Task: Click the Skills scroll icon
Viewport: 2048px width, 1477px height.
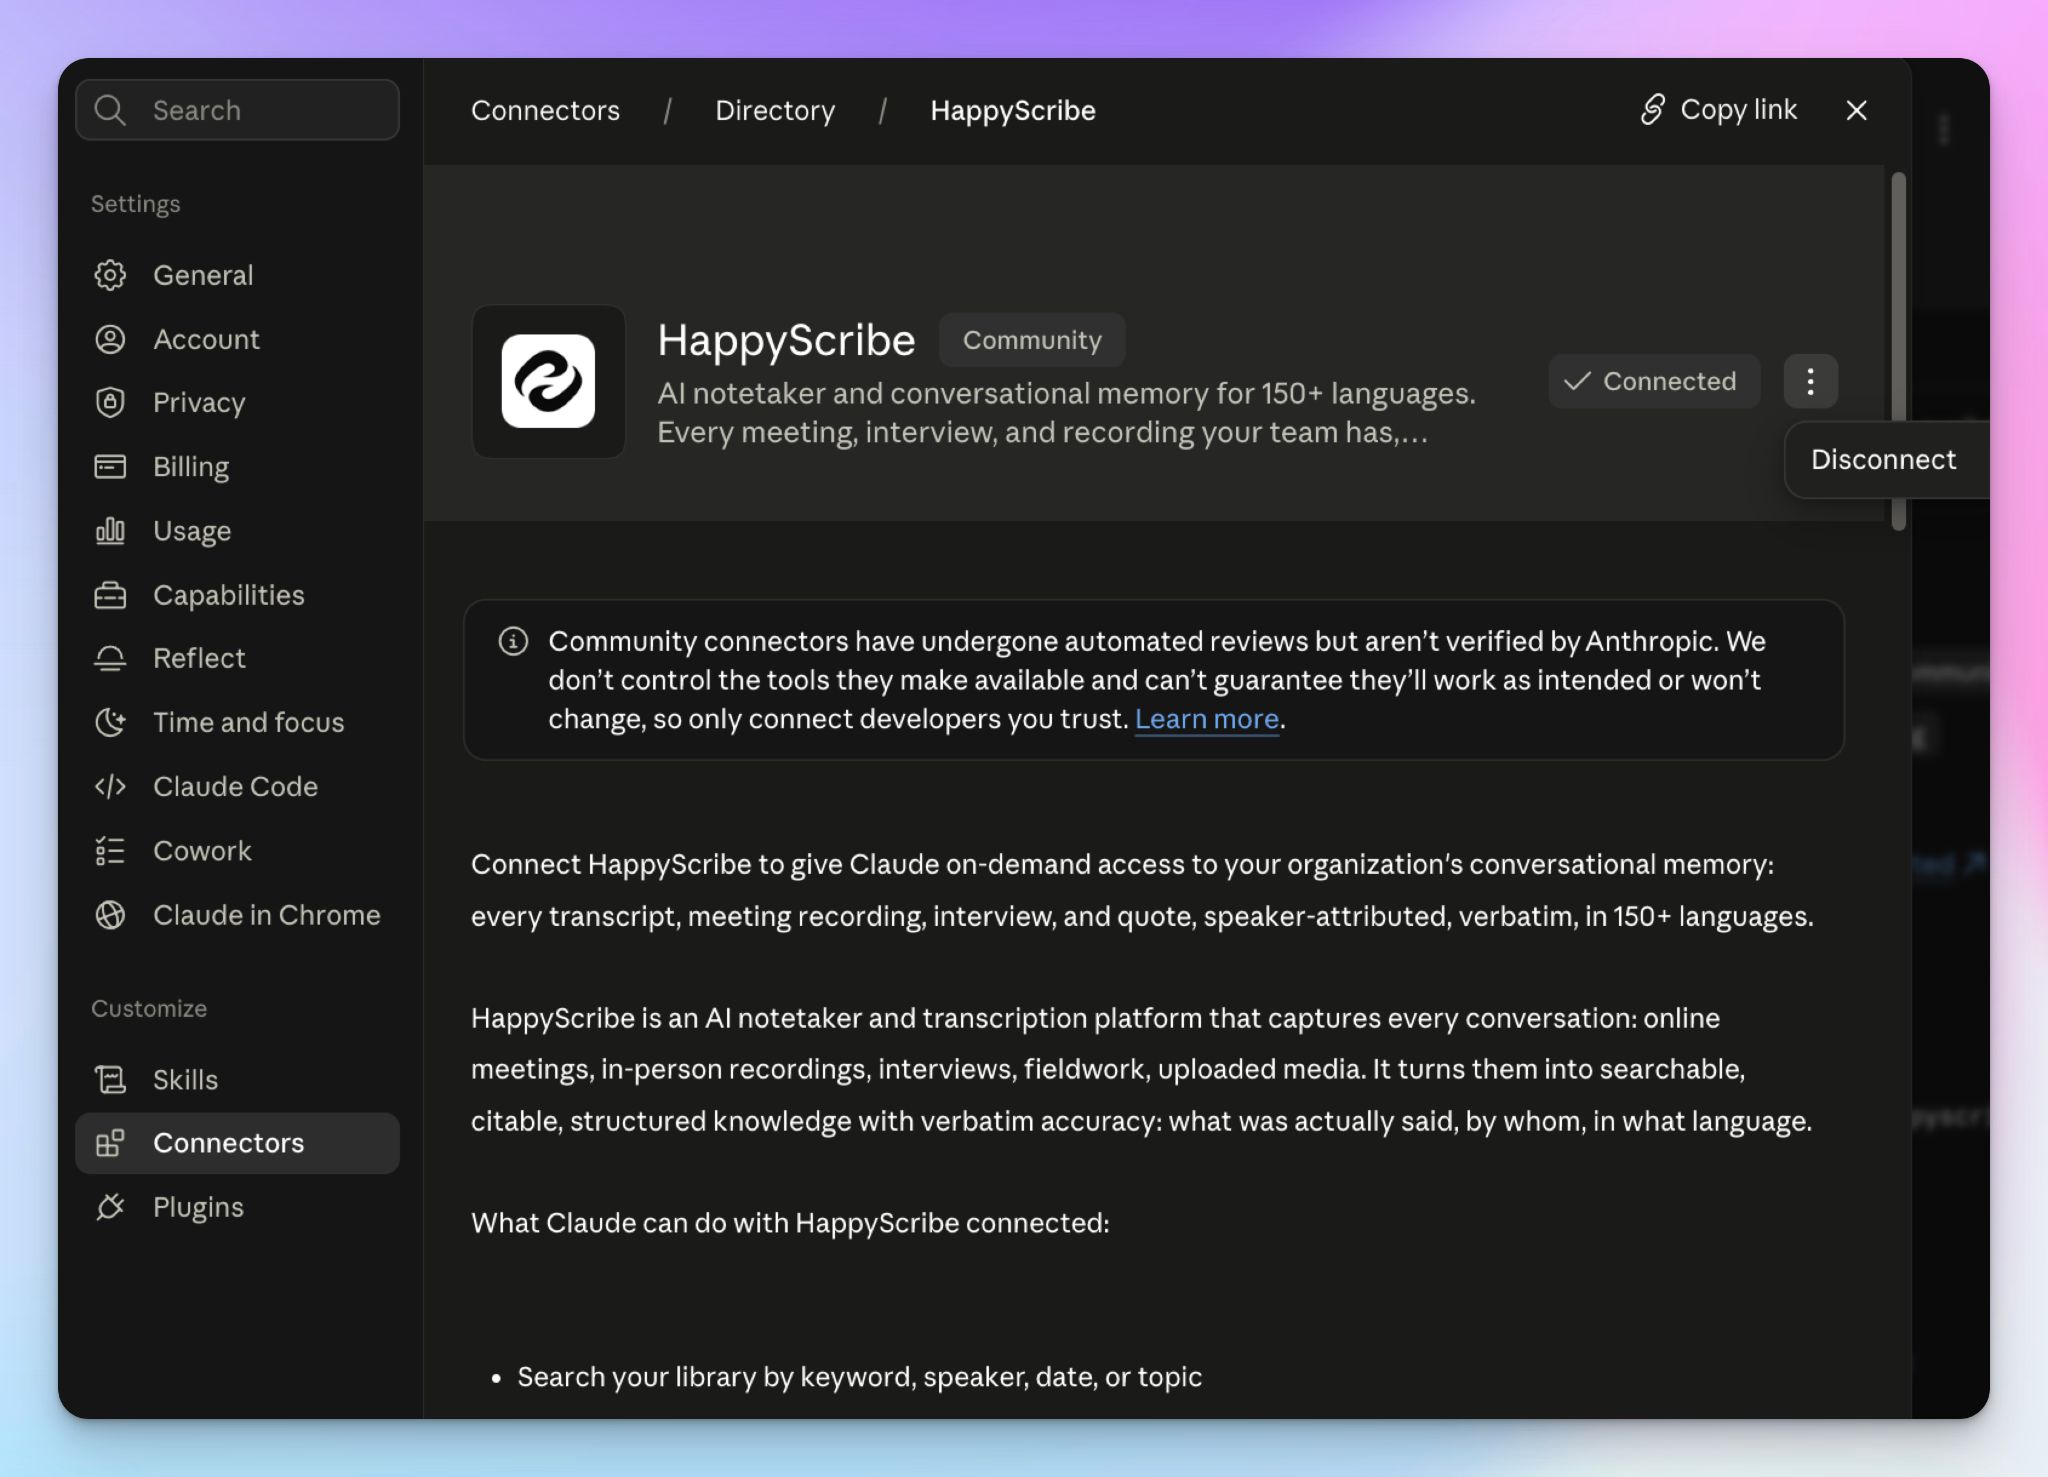Action: click(x=110, y=1079)
